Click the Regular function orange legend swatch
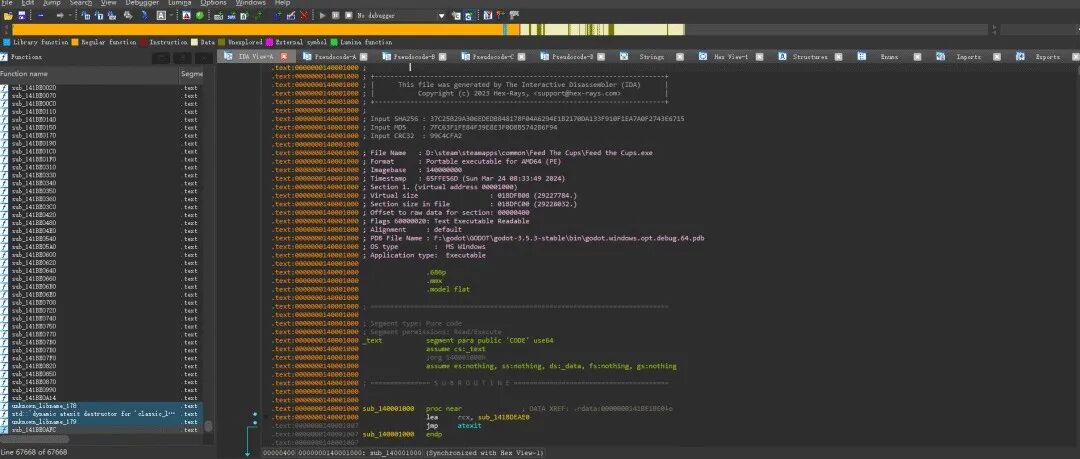 click(75, 42)
